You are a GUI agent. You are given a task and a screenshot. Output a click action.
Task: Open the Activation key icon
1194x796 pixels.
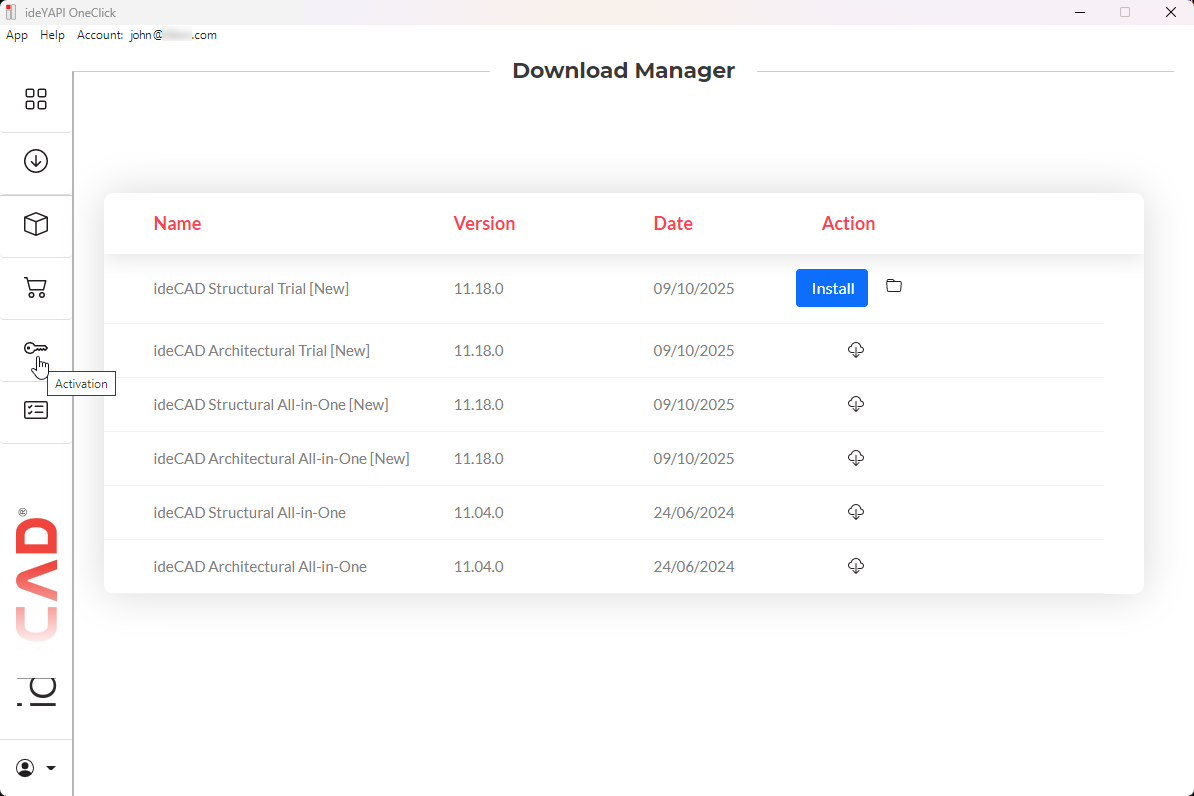coord(36,348)
